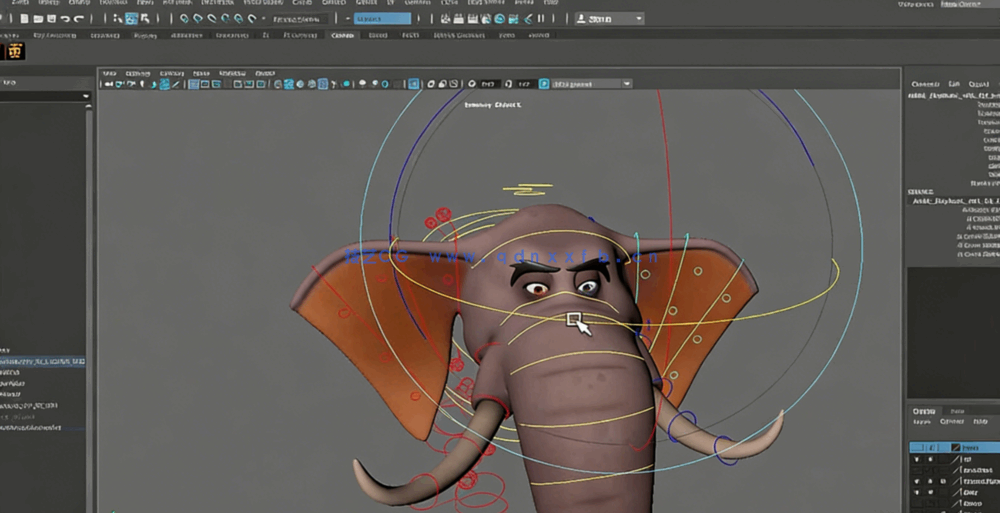Click the first camera icon in viewport toolbar
This screenshot has height=513, width=1000.
tap(107, 85)
